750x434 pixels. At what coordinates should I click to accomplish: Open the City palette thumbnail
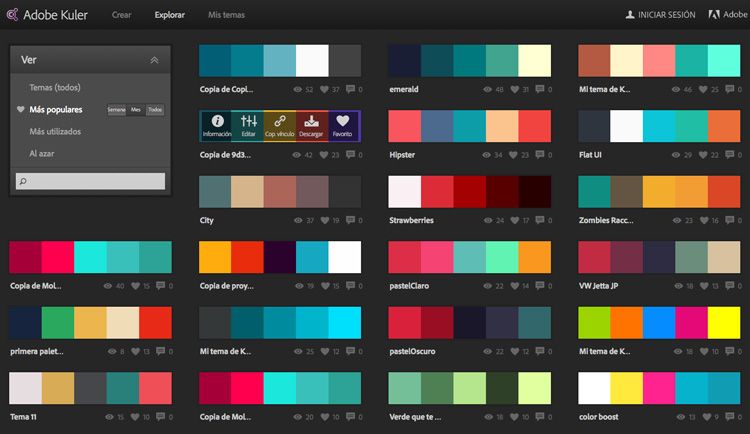[x=280, y=192]
